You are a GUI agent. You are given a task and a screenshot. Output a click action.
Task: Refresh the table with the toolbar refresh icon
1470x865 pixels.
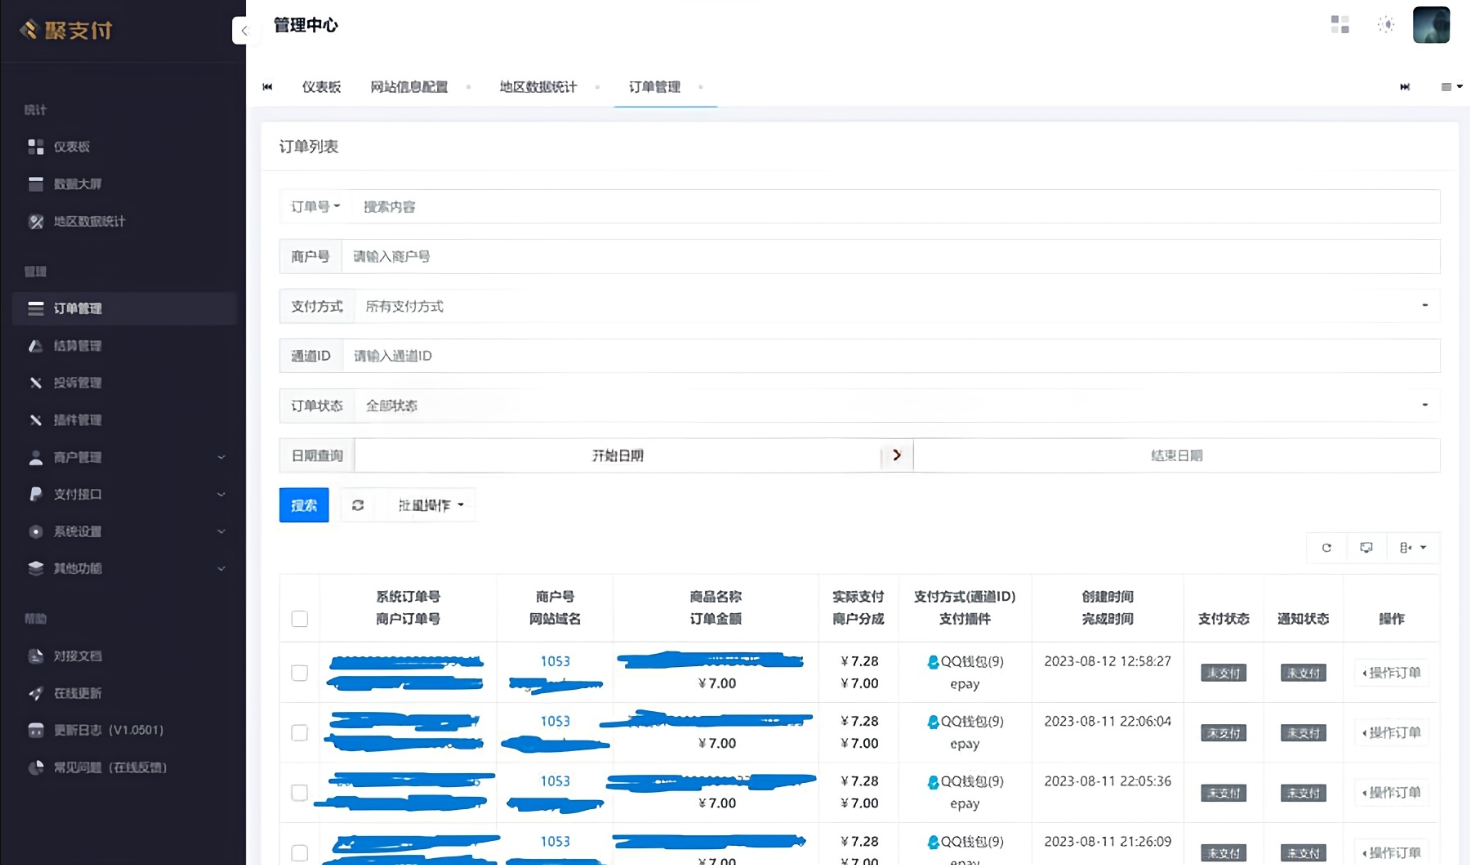(1327, 548)
